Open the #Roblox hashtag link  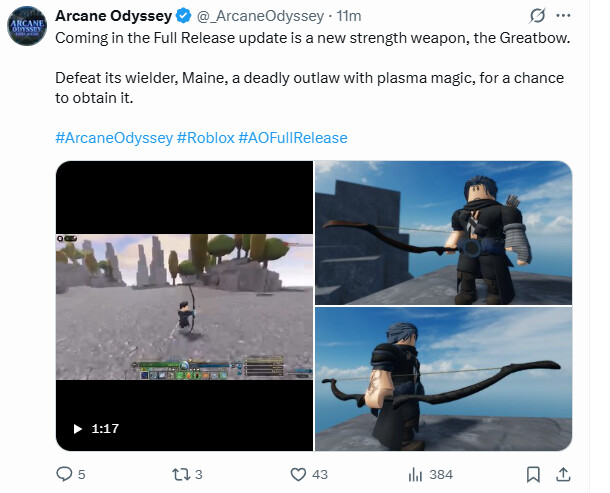(x=205, y=138)
